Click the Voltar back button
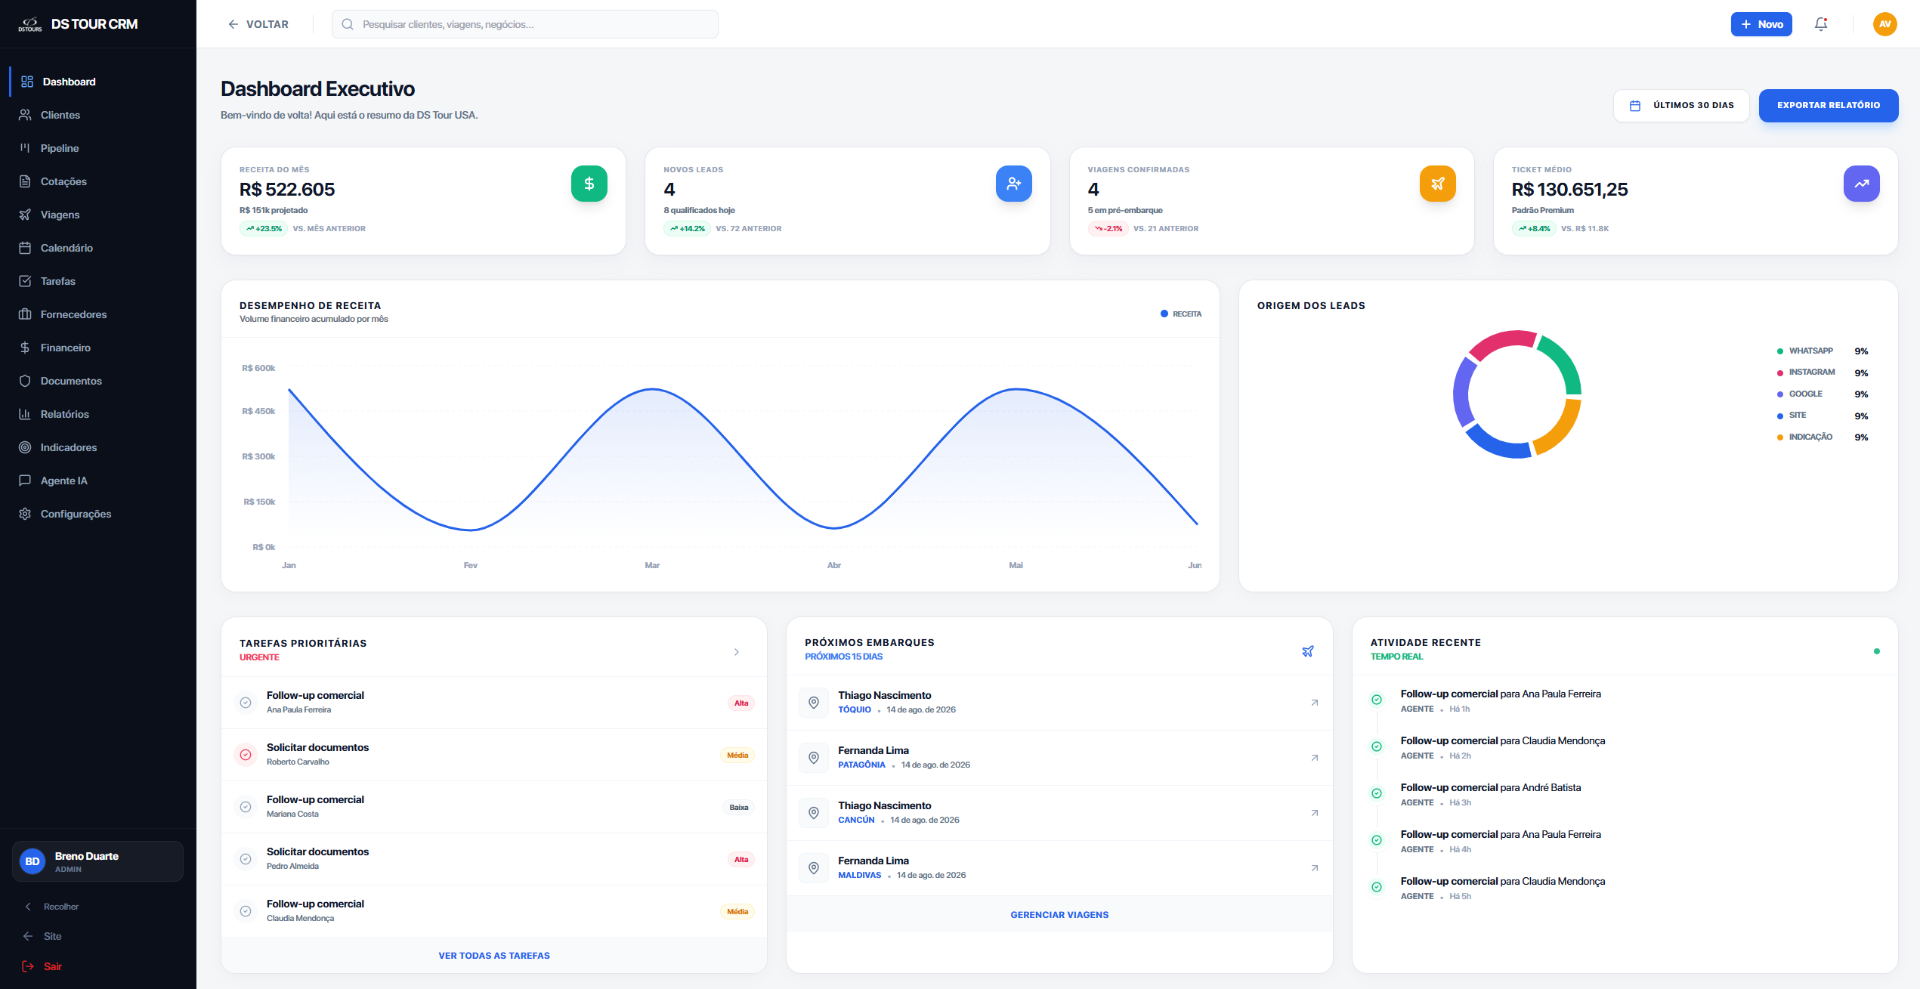Screen dimensions: 1920x989 258,24
